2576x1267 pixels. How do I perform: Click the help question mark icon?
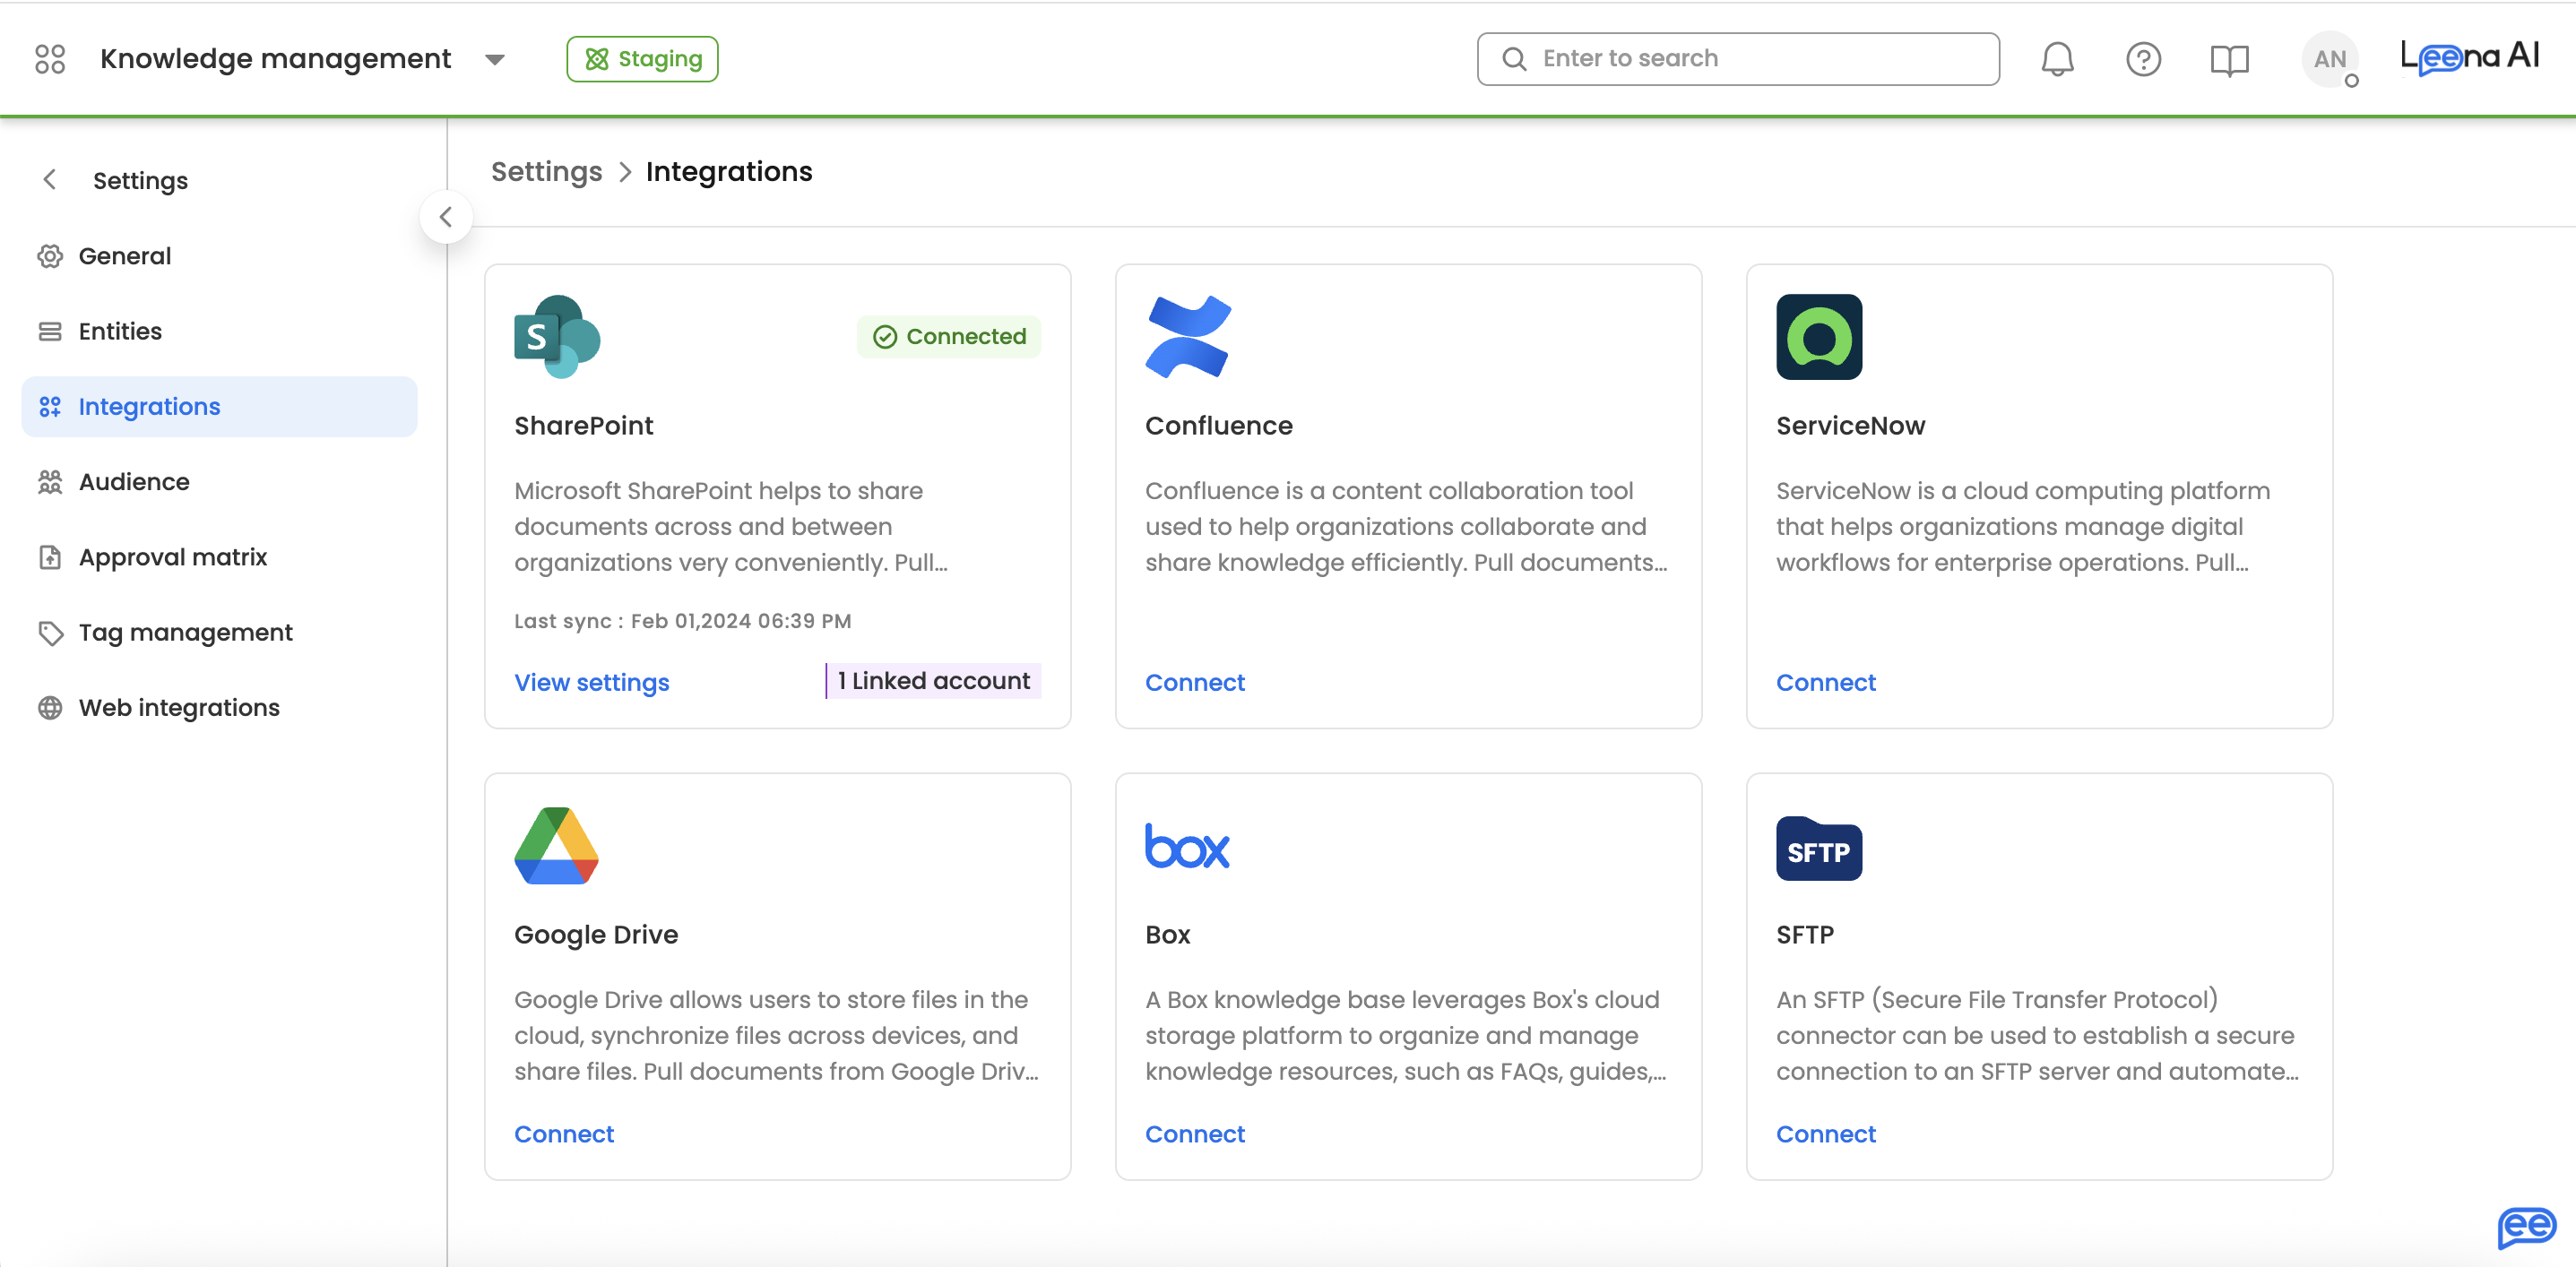coord(2143,59)
